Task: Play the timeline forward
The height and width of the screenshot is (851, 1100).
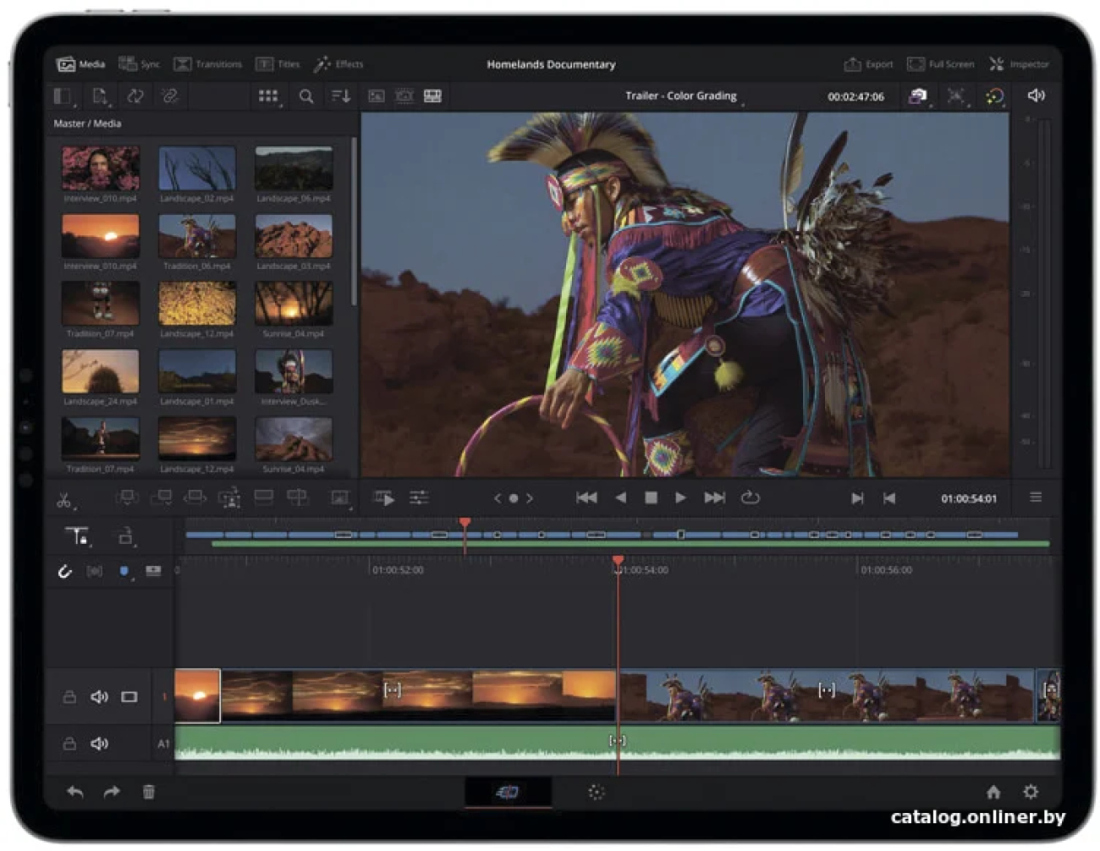Action: click(x=680, y=497)
